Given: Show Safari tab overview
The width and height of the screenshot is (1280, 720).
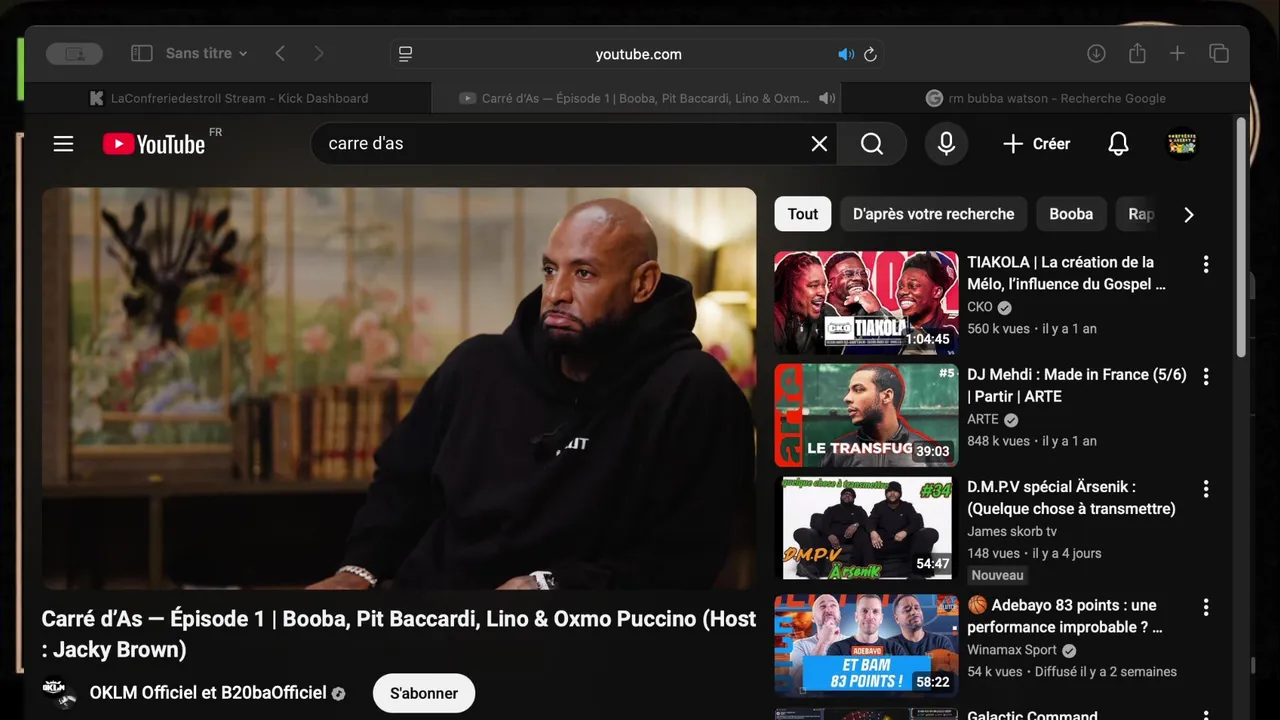Looking at the screenshot, I should point(1219,54).
